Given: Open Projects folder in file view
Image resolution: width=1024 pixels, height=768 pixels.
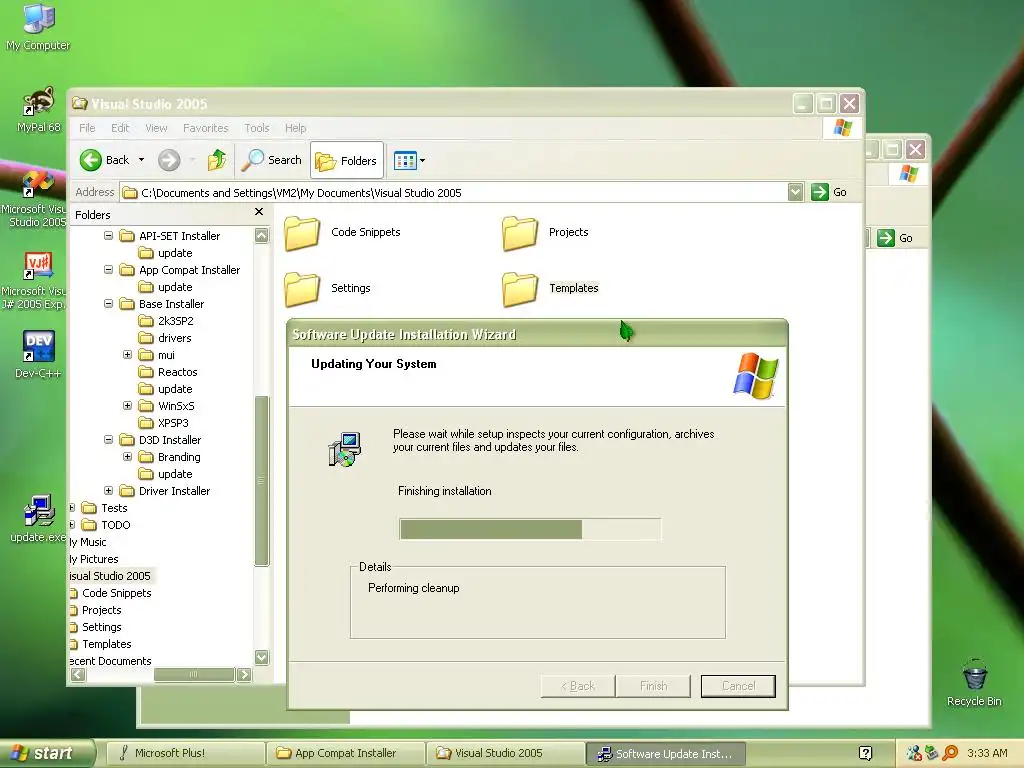Looking at the screenshot, I should pos(546,232).
